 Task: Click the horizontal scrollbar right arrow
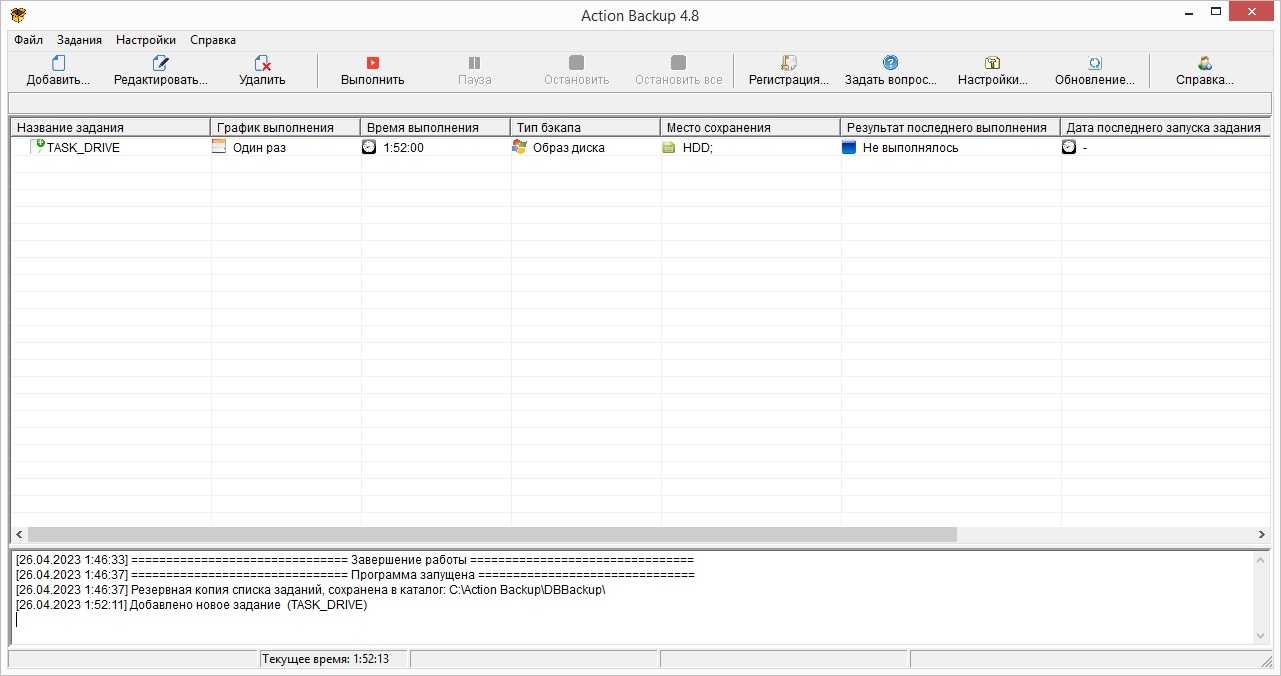tap(1262, 535)
